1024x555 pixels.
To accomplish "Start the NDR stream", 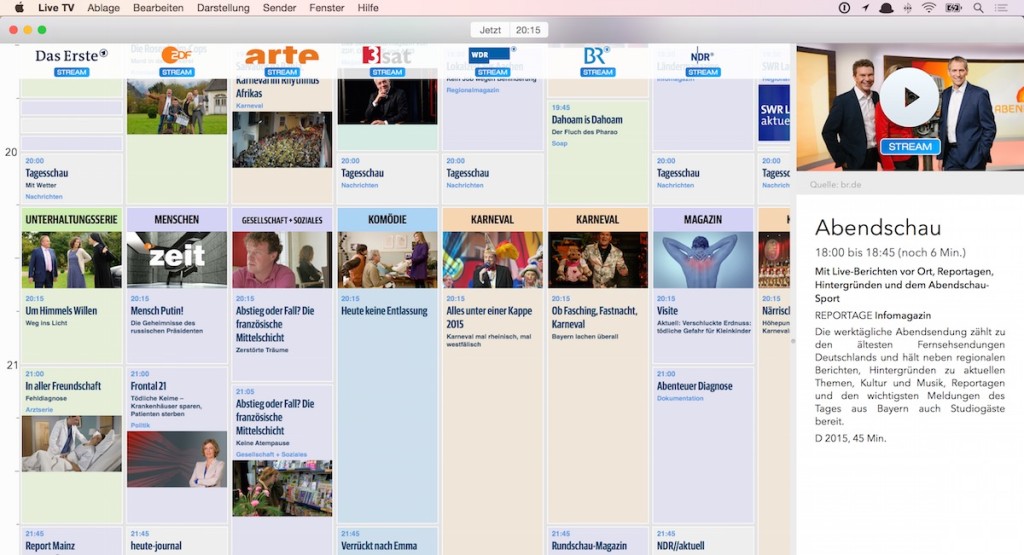I will point(702,72).
